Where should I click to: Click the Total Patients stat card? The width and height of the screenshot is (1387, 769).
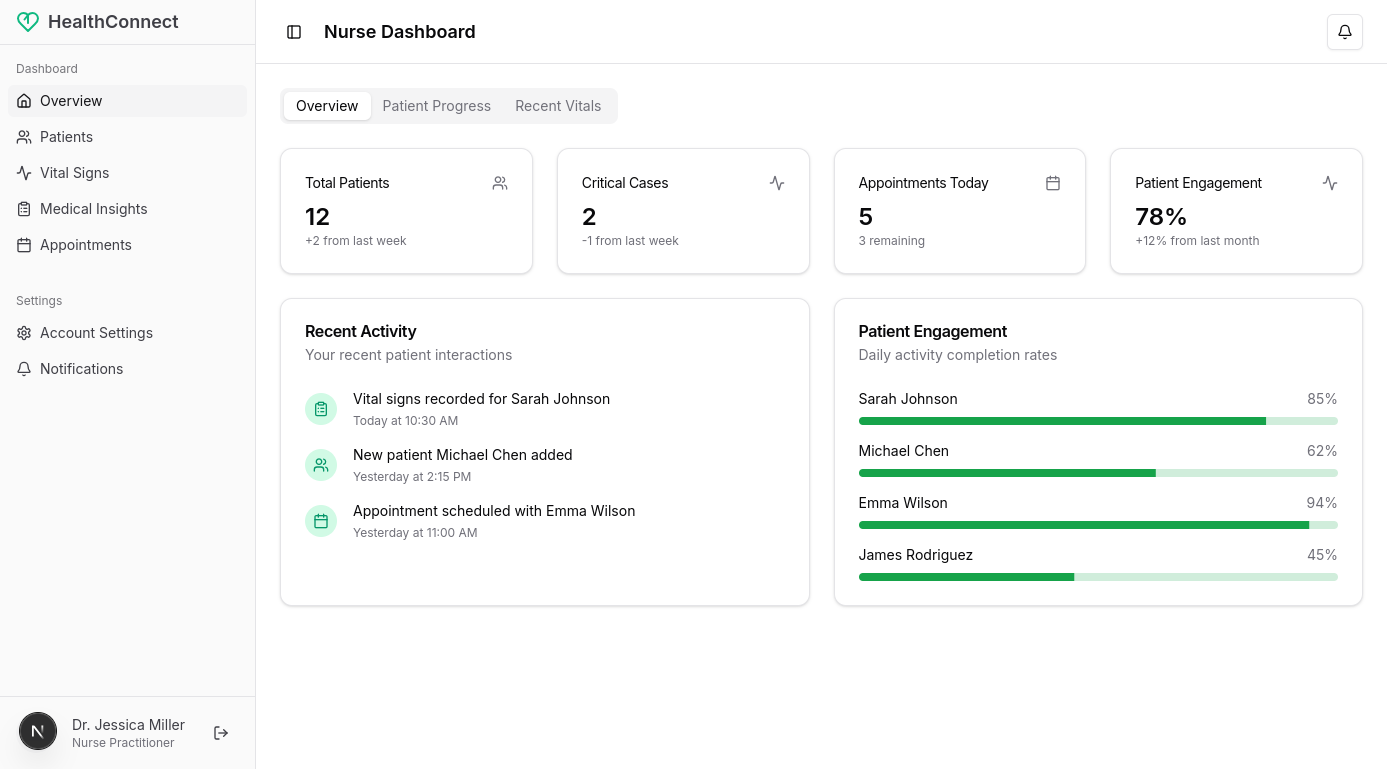click(x=406, y=211)
